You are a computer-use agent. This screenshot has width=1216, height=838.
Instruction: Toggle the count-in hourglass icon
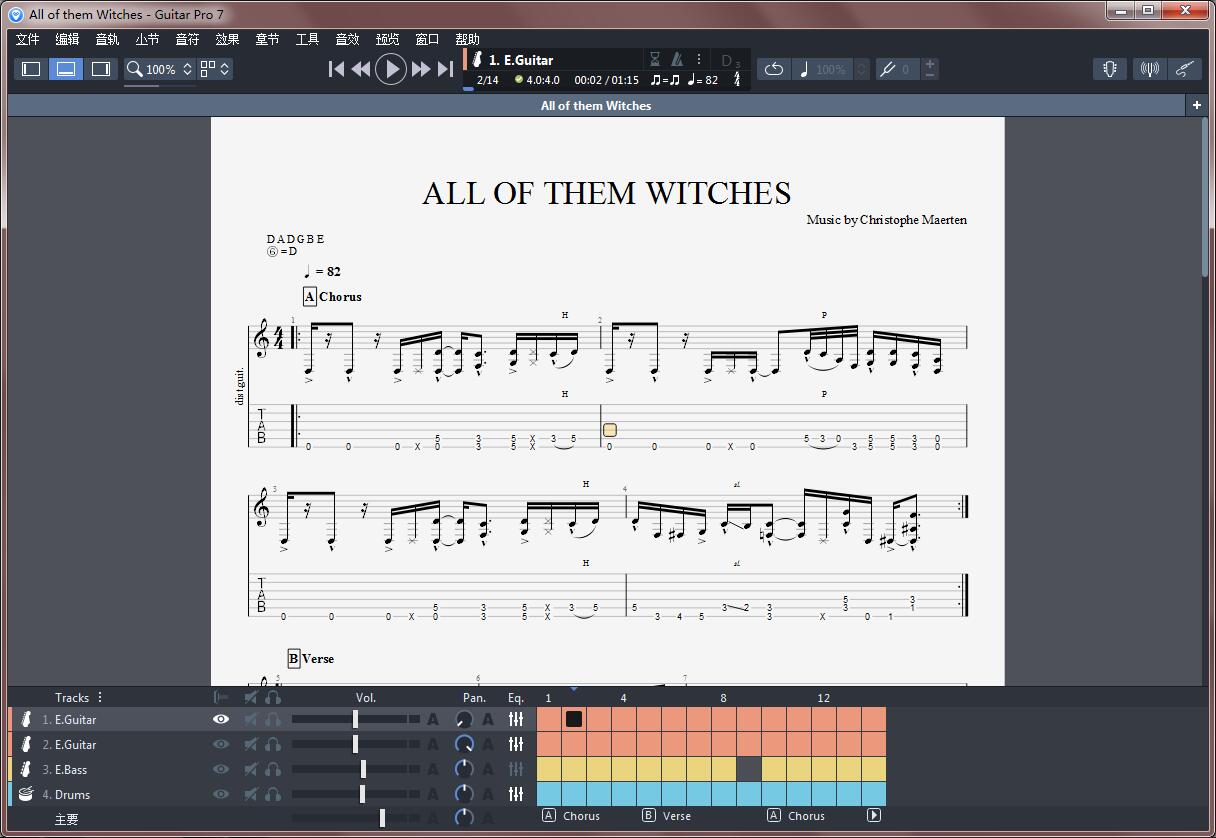pyautogui.click(x=656, y=60)
